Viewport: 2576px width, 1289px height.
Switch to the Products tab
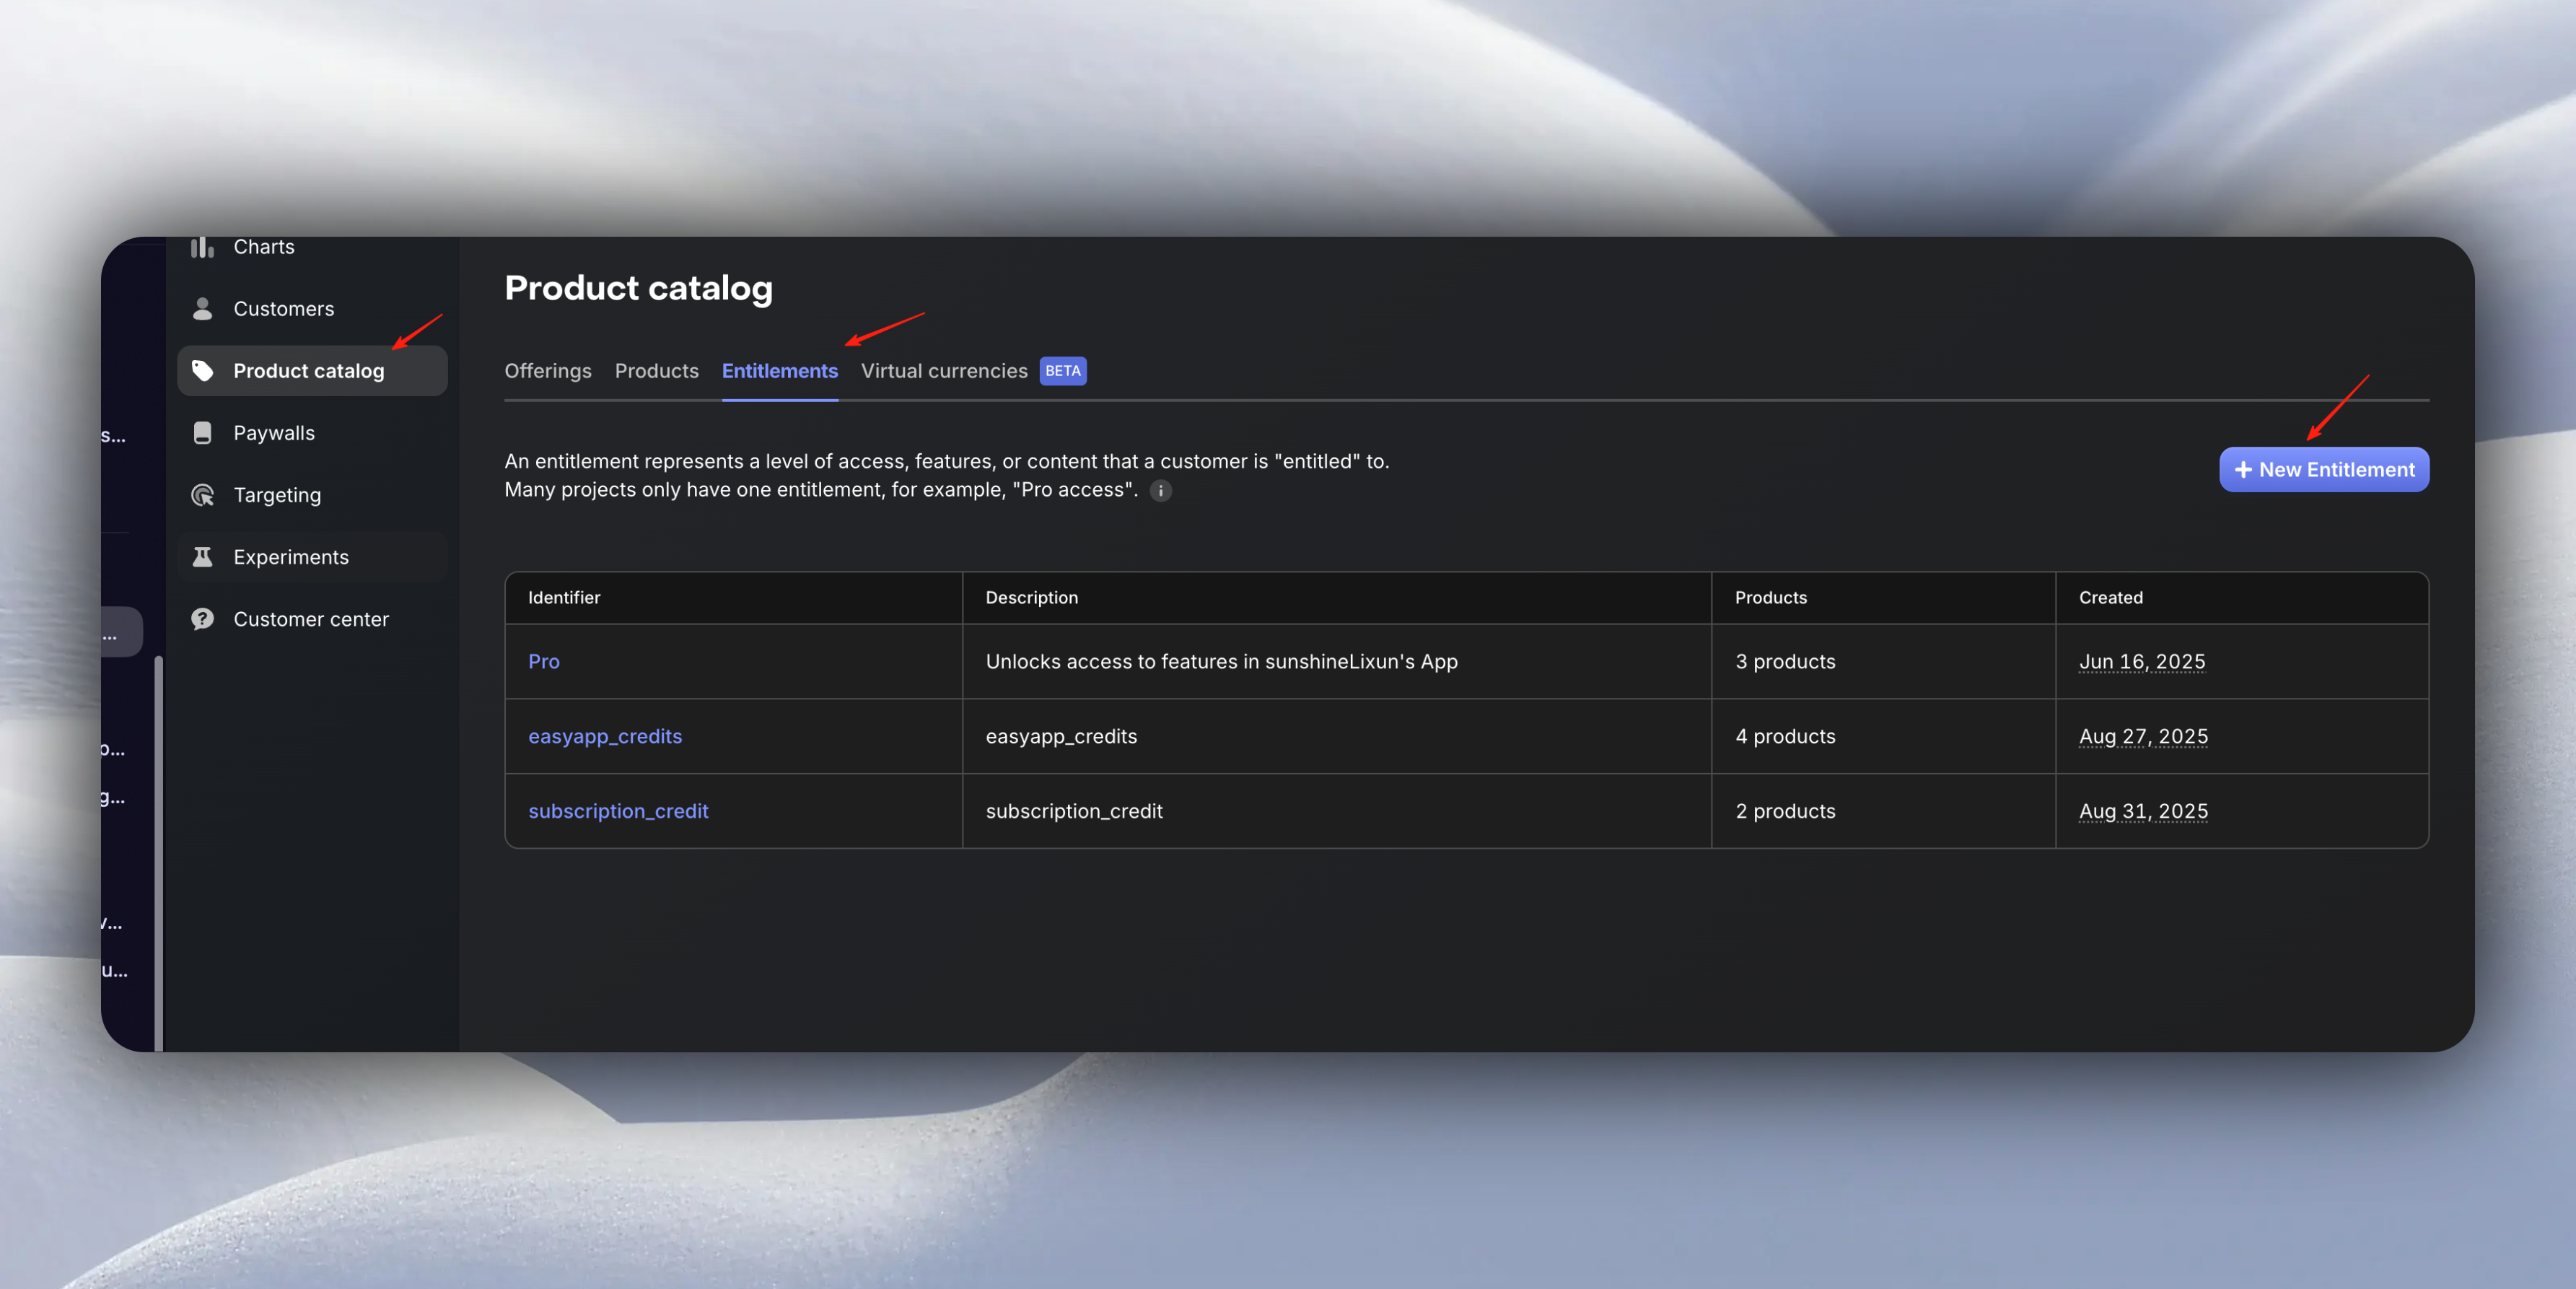[x=656, y=371]
